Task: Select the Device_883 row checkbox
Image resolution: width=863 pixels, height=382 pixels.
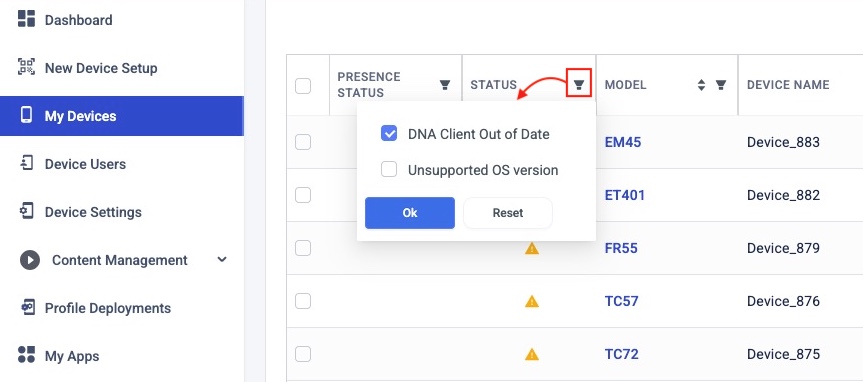Action: [x=303, y=142]
